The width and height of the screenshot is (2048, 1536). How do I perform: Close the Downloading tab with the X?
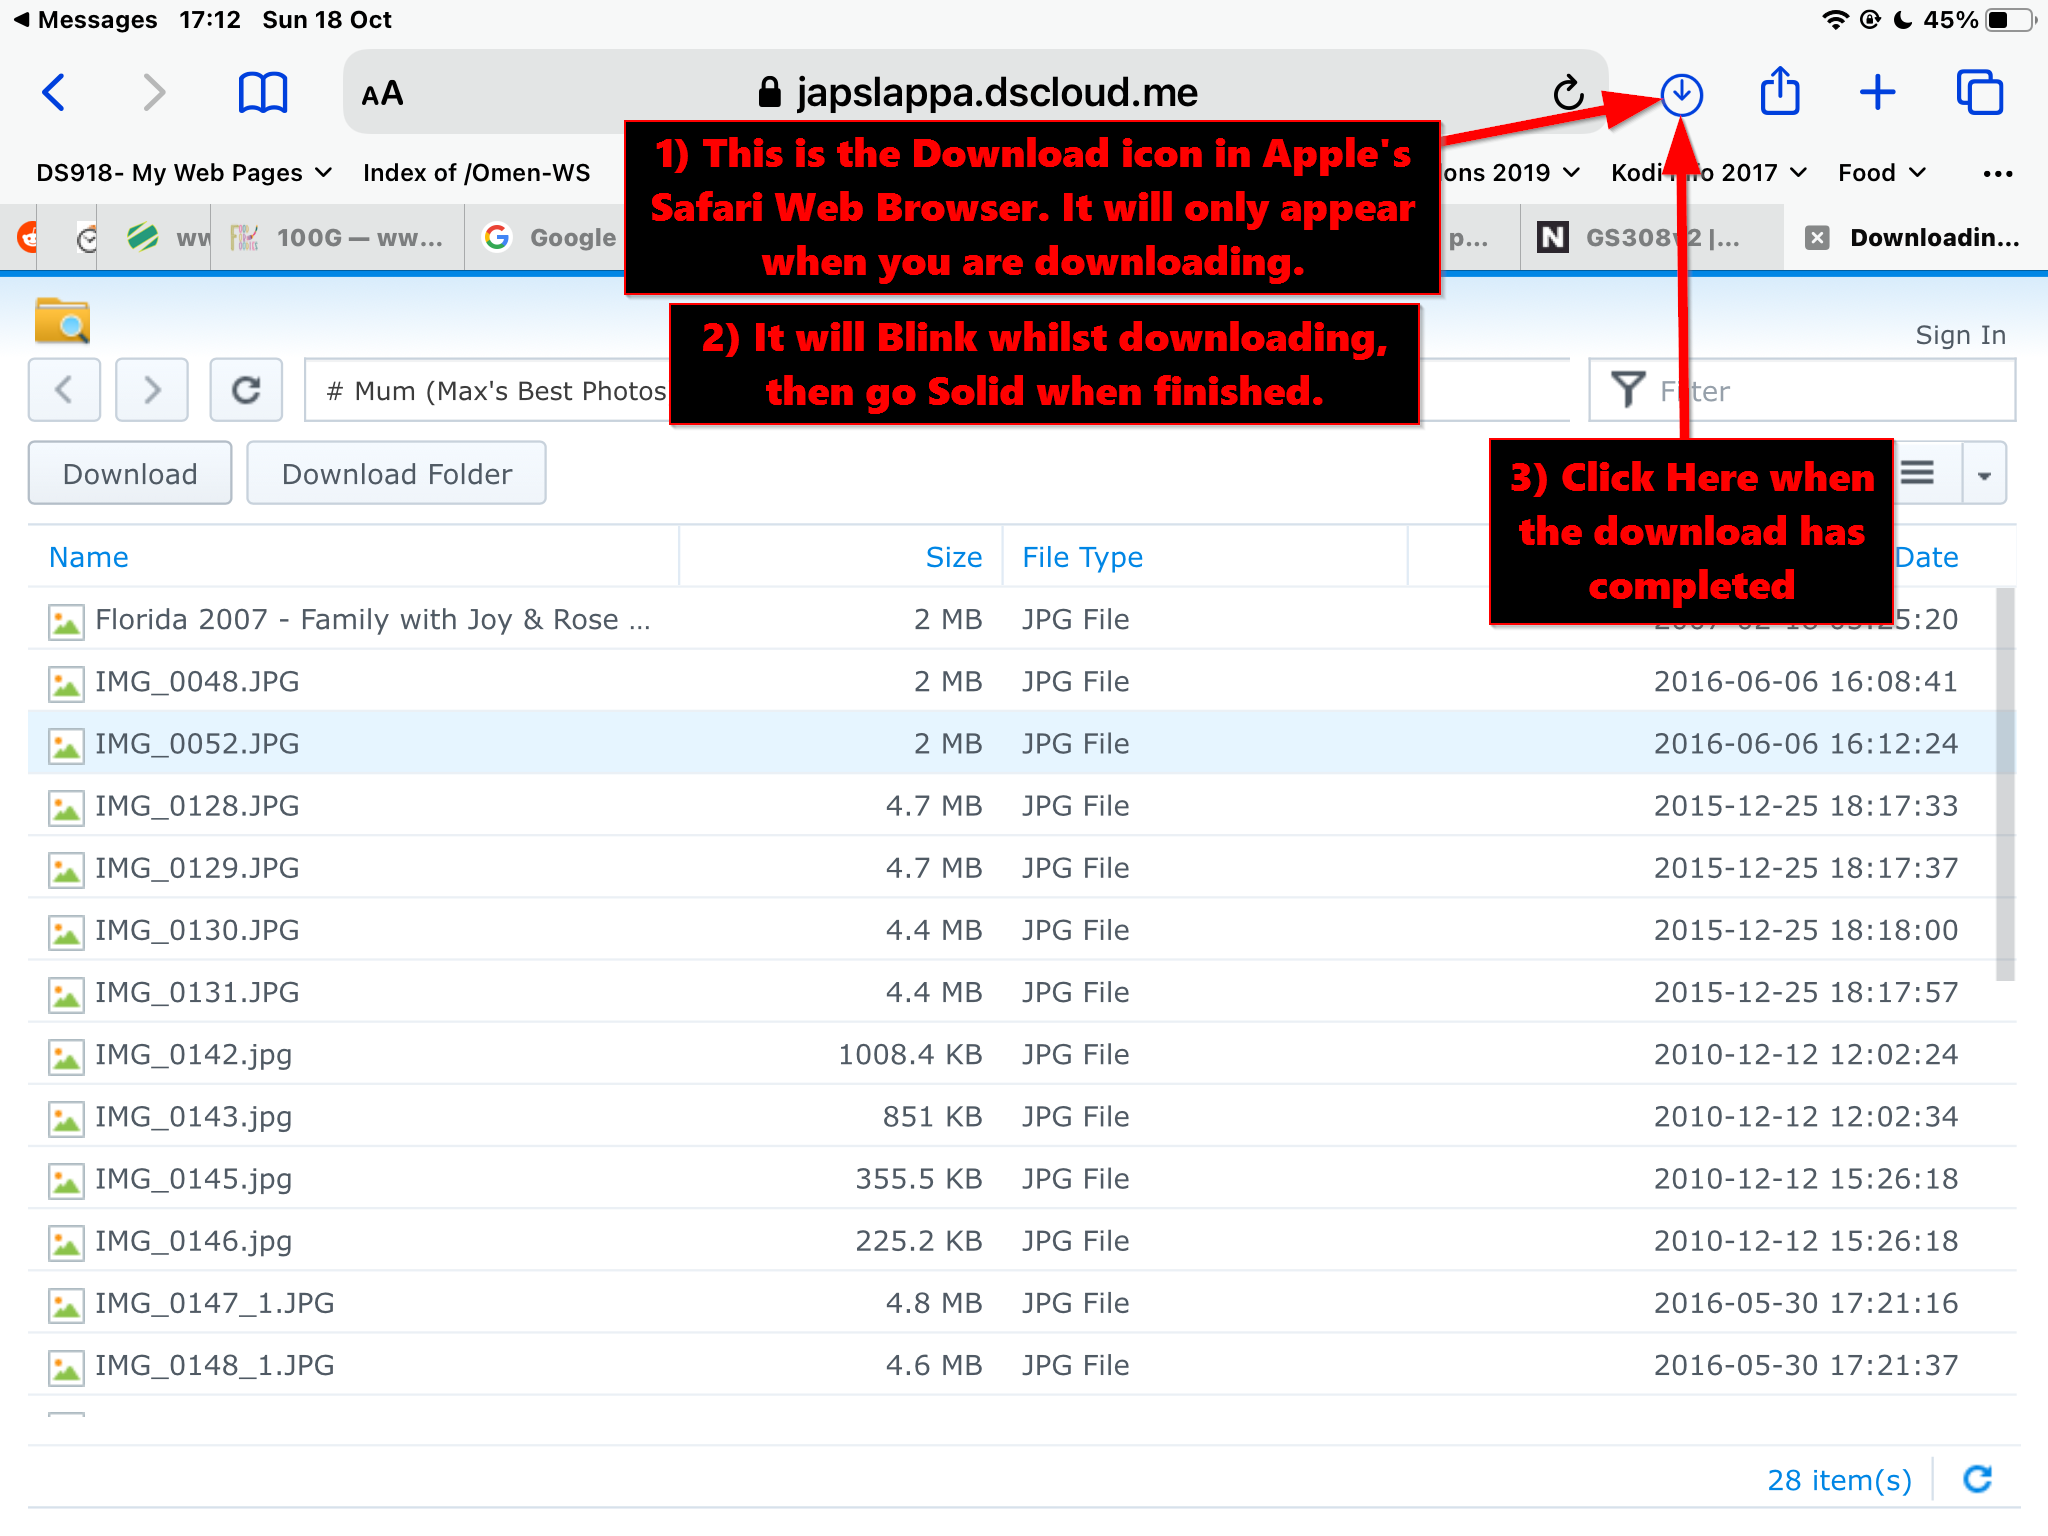click(1817, 237)
